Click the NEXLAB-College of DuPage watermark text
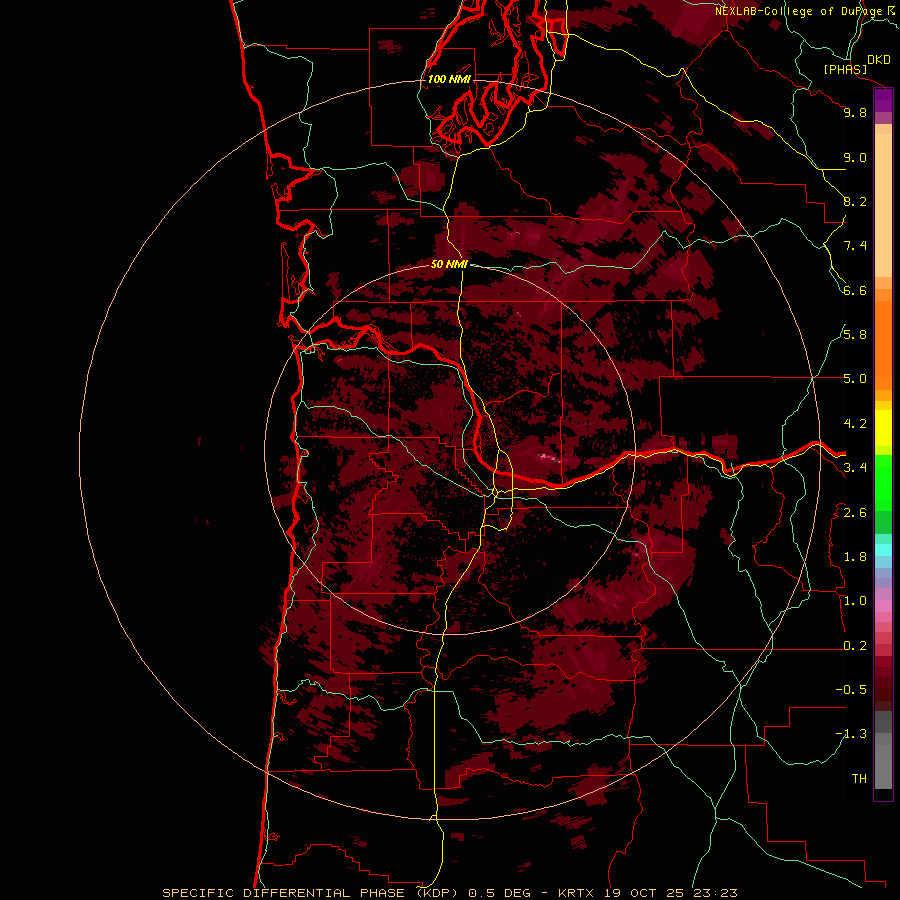This screenshot has width=900, height=900. pos(805,11)
